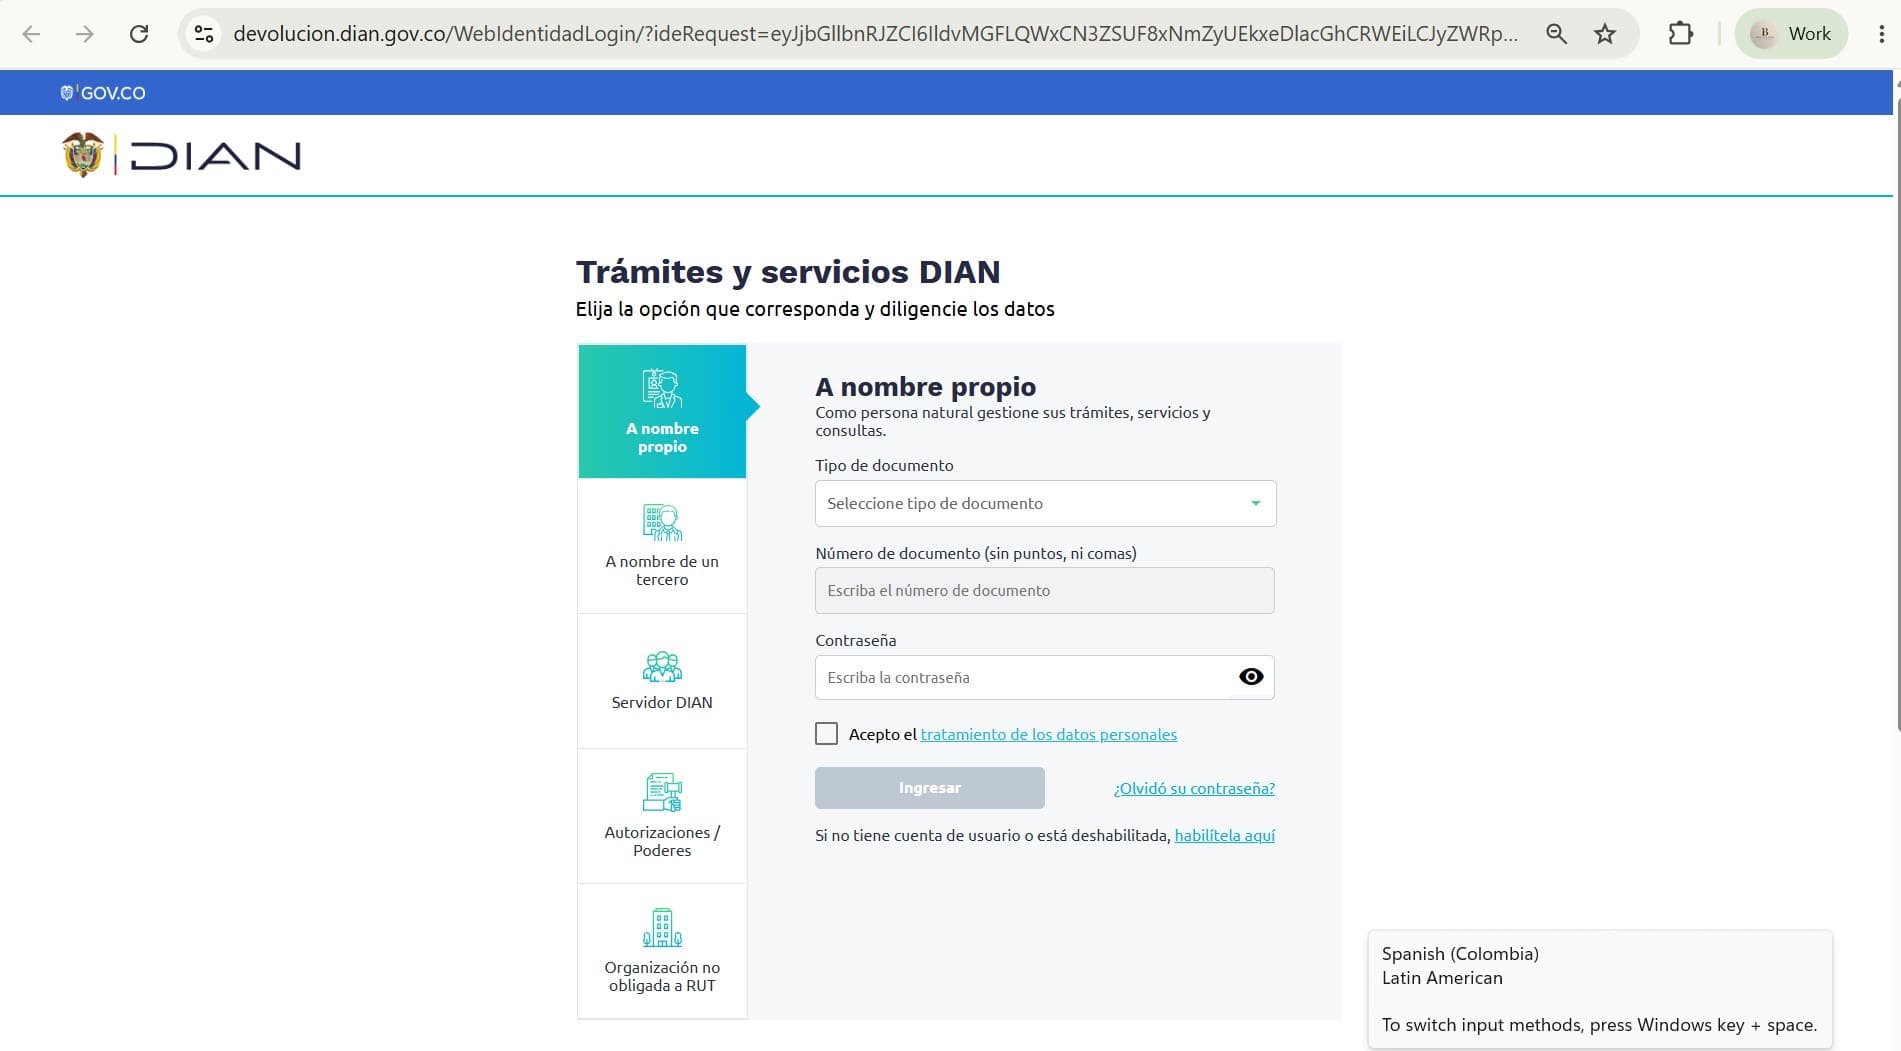Screen dimensions: 1901x1051
Task: Click the URL address bar
Action: (x=875, y=34)
